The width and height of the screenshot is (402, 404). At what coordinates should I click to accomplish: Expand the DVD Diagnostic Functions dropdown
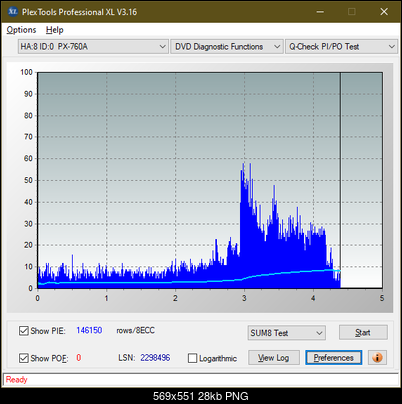[x=227, y=47]
